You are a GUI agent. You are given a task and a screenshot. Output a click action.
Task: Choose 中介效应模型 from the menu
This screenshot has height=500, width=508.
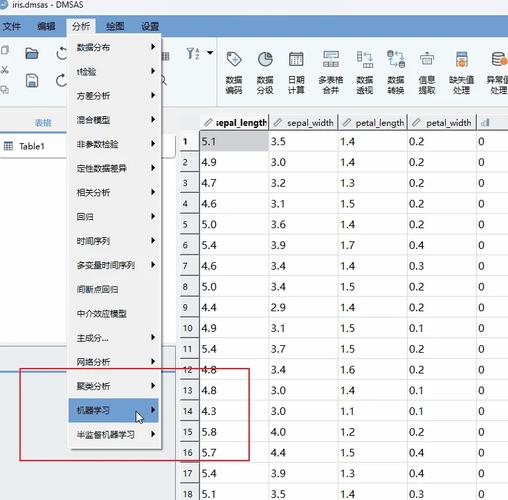115,313
